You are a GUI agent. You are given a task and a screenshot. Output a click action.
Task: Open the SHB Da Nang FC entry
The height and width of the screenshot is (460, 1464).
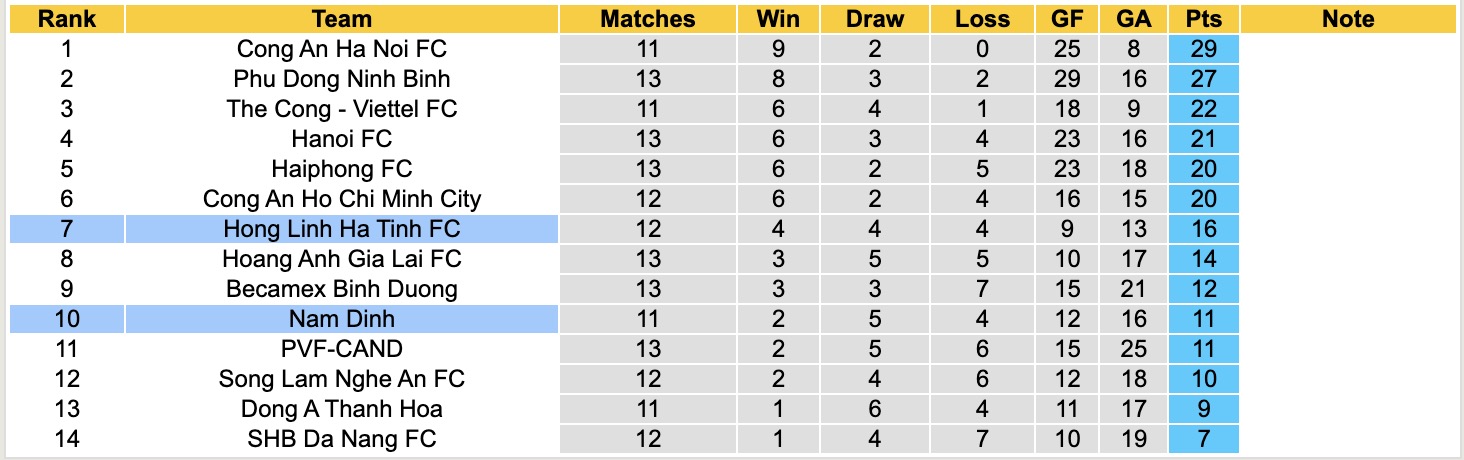[x=342, y=439]
